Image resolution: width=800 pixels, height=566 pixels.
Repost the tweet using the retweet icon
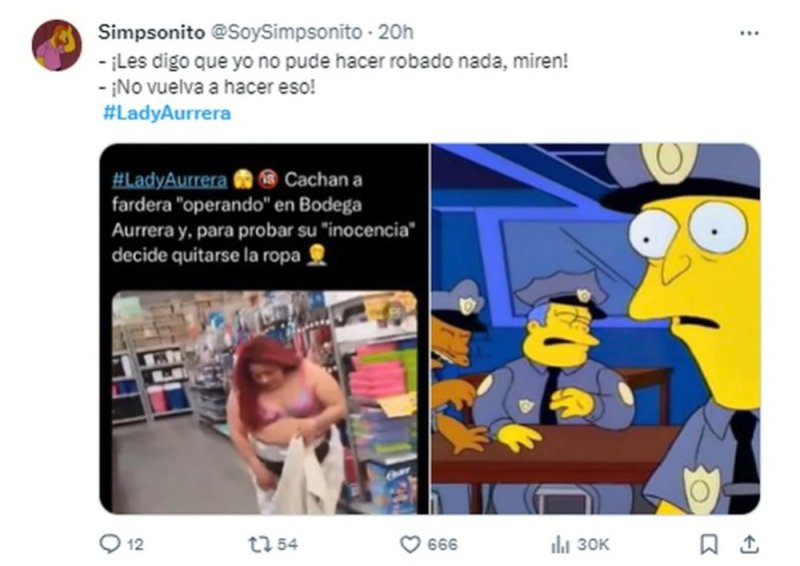click(259, 544)
